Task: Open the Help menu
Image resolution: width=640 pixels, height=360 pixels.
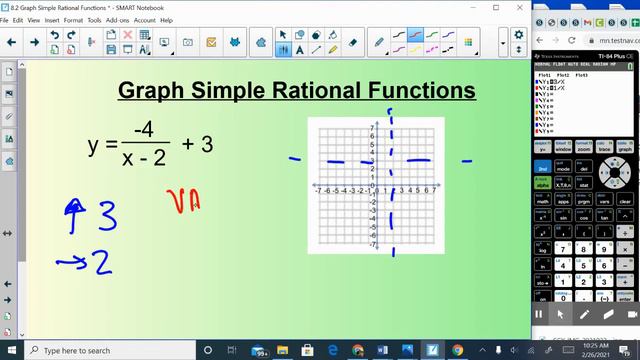Action: click(166, 20)
